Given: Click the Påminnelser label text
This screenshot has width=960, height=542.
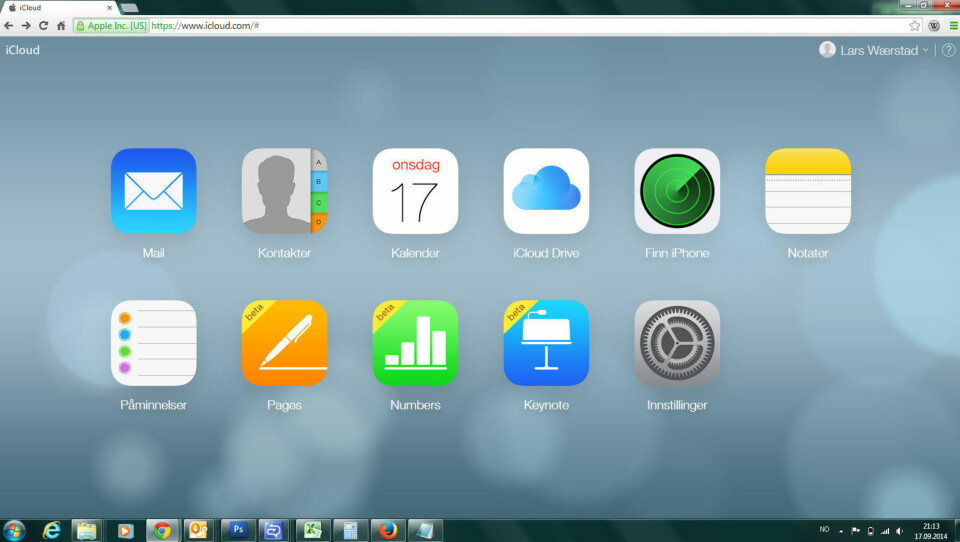Looking at the screenshot, I should click(x=154, y=405).
